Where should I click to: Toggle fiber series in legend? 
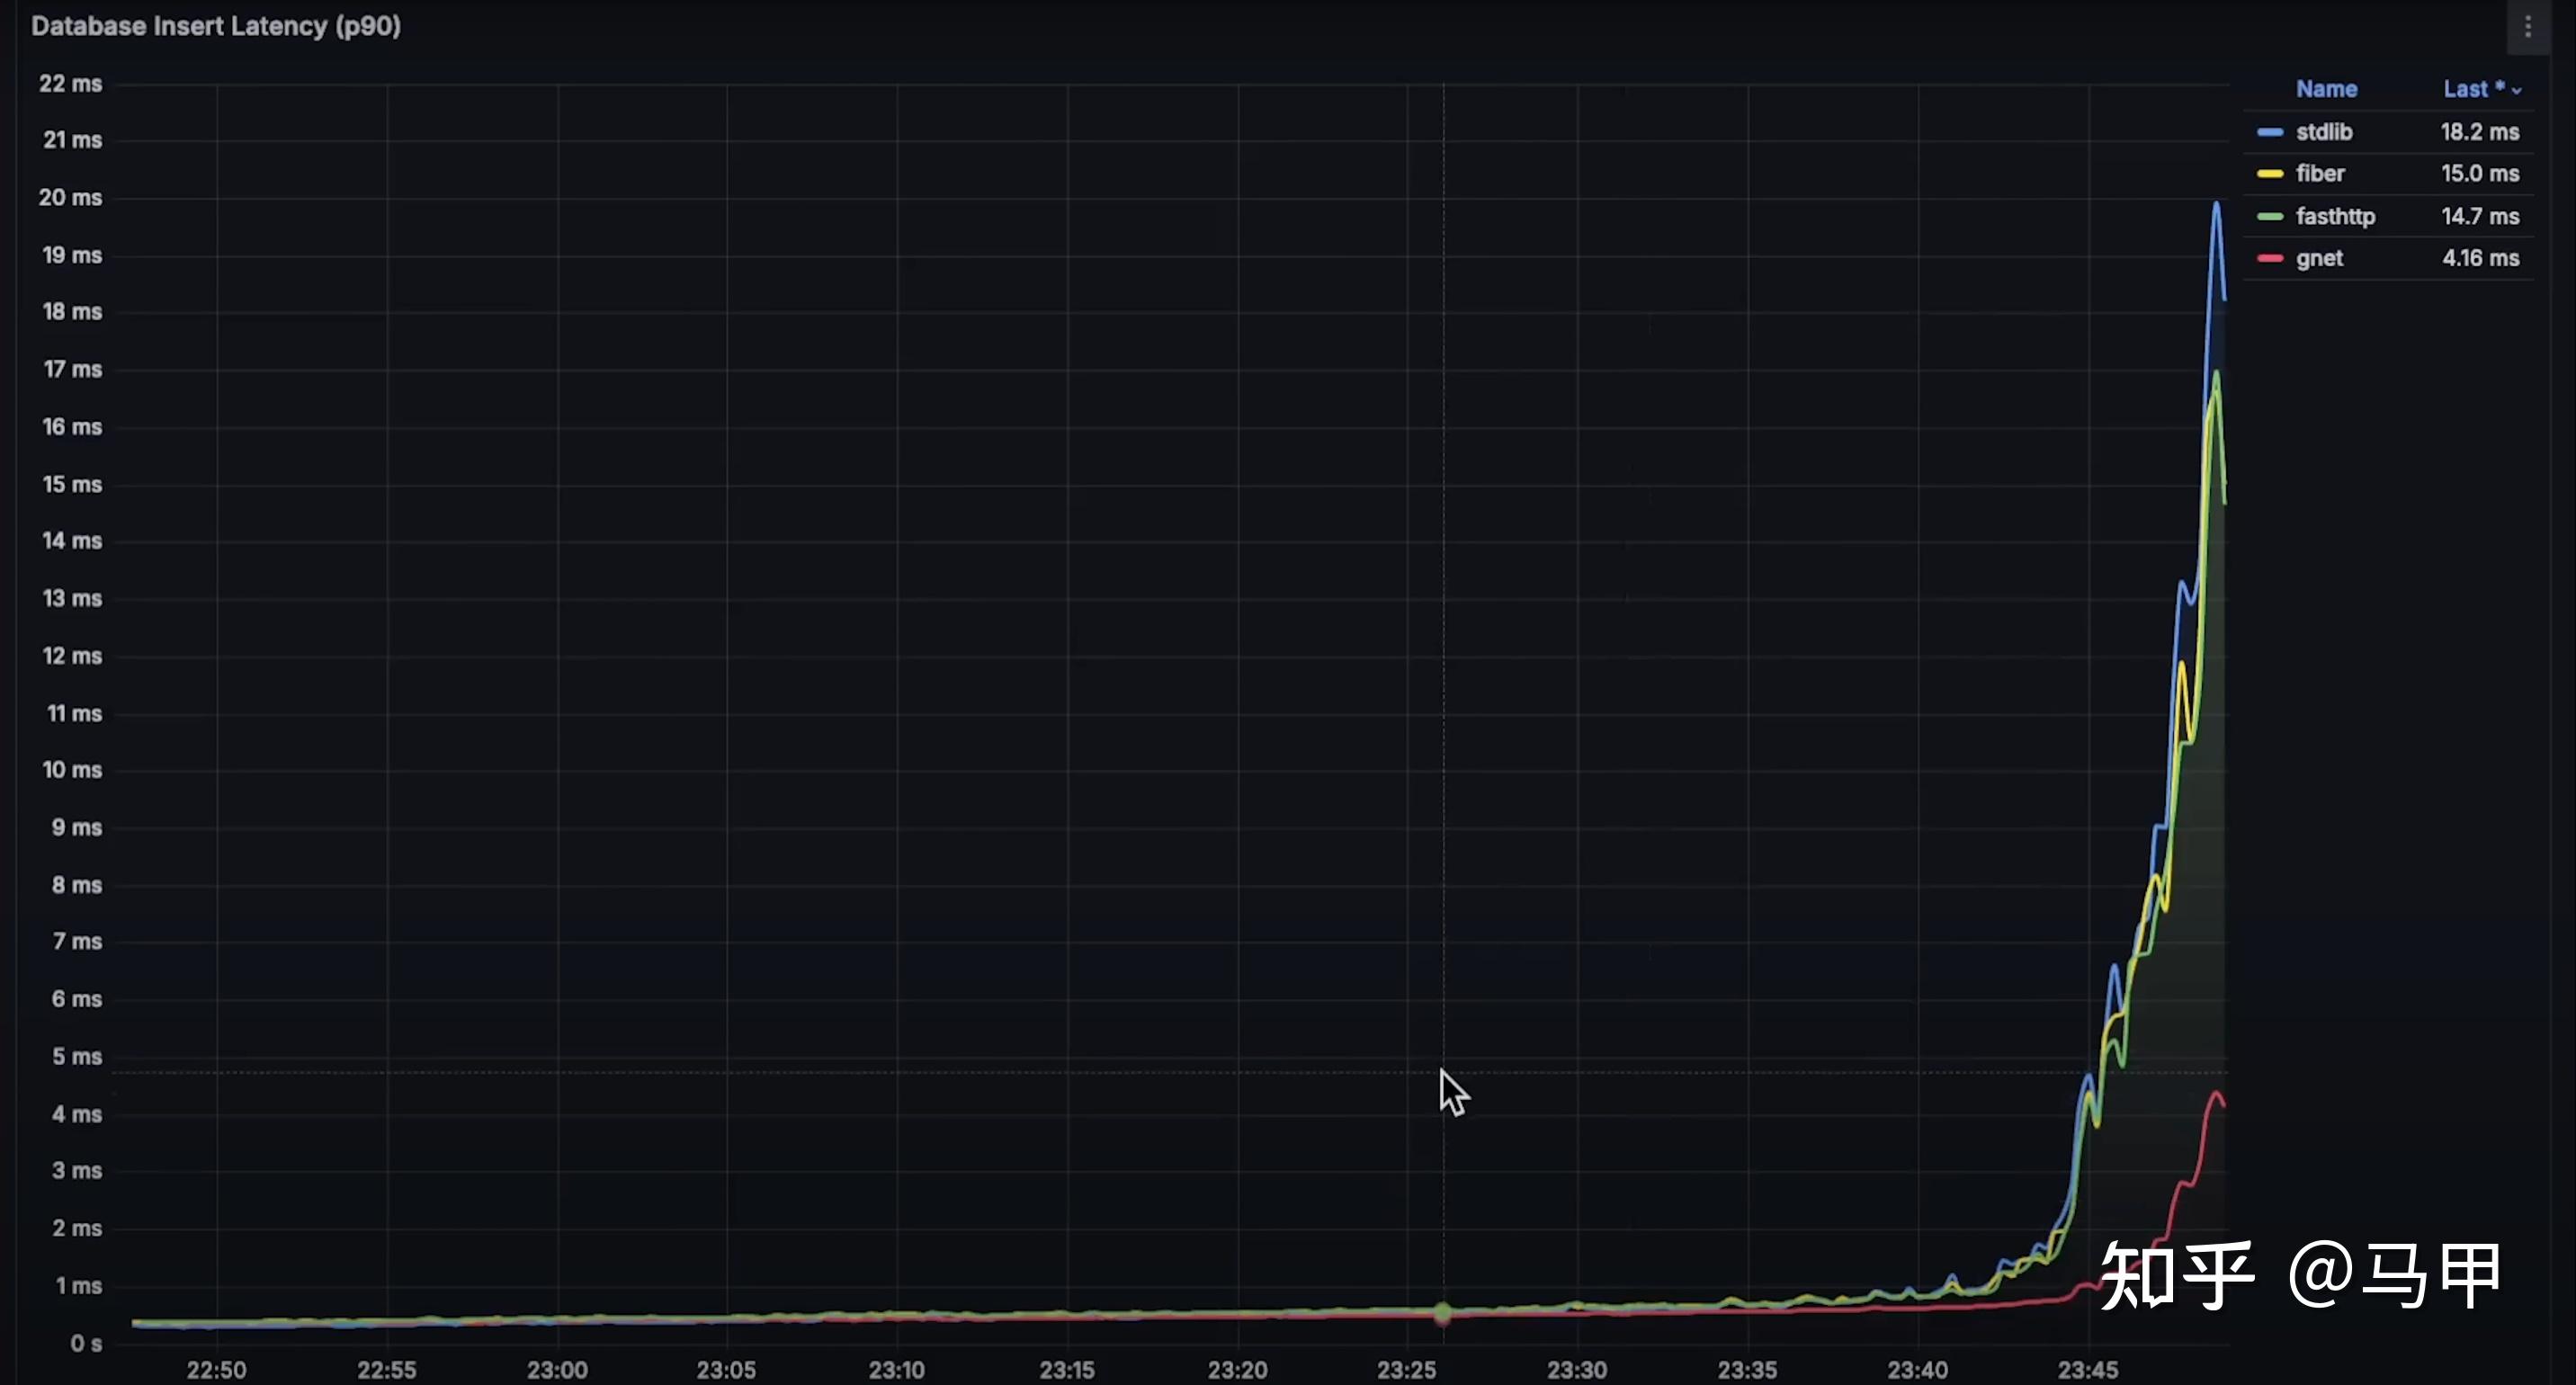pyautogui.click(x=2319, y=174)
